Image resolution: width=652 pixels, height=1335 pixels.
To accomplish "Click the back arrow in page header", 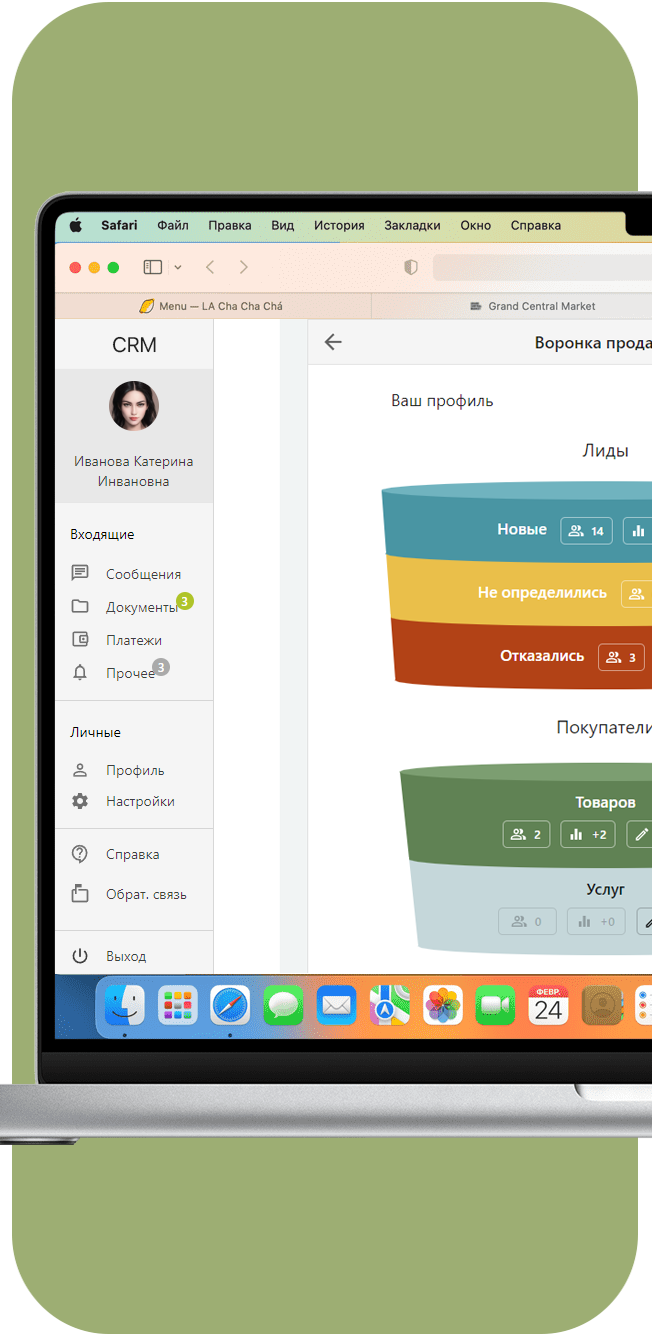I will 333,342.
